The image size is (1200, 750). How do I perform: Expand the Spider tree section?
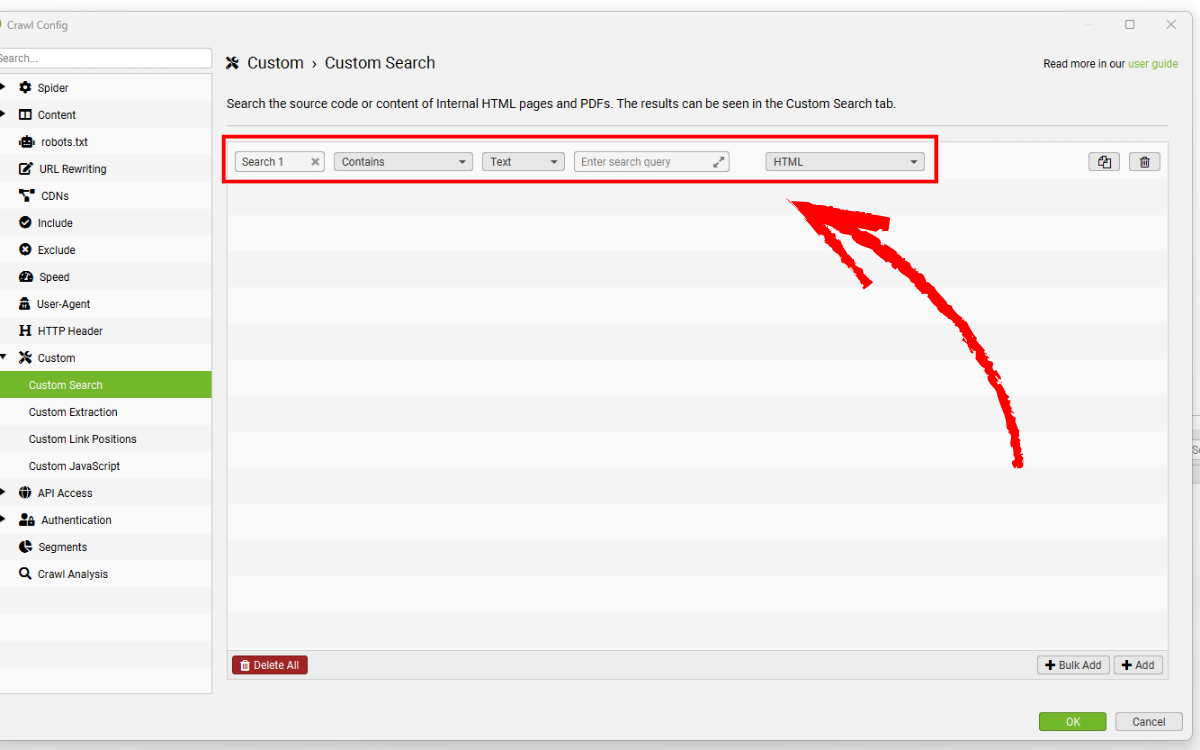tap(3, 88)
